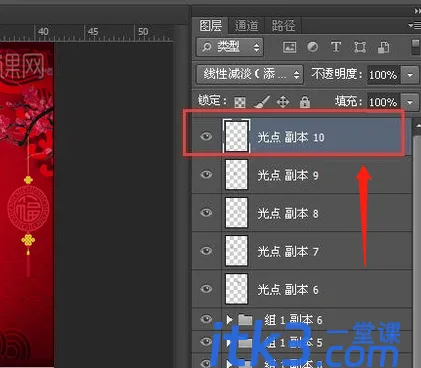The height and width of the screenshot is (368, 421).
Task: Toggle the layer filtering switch
Action: (x=415, y=47)
